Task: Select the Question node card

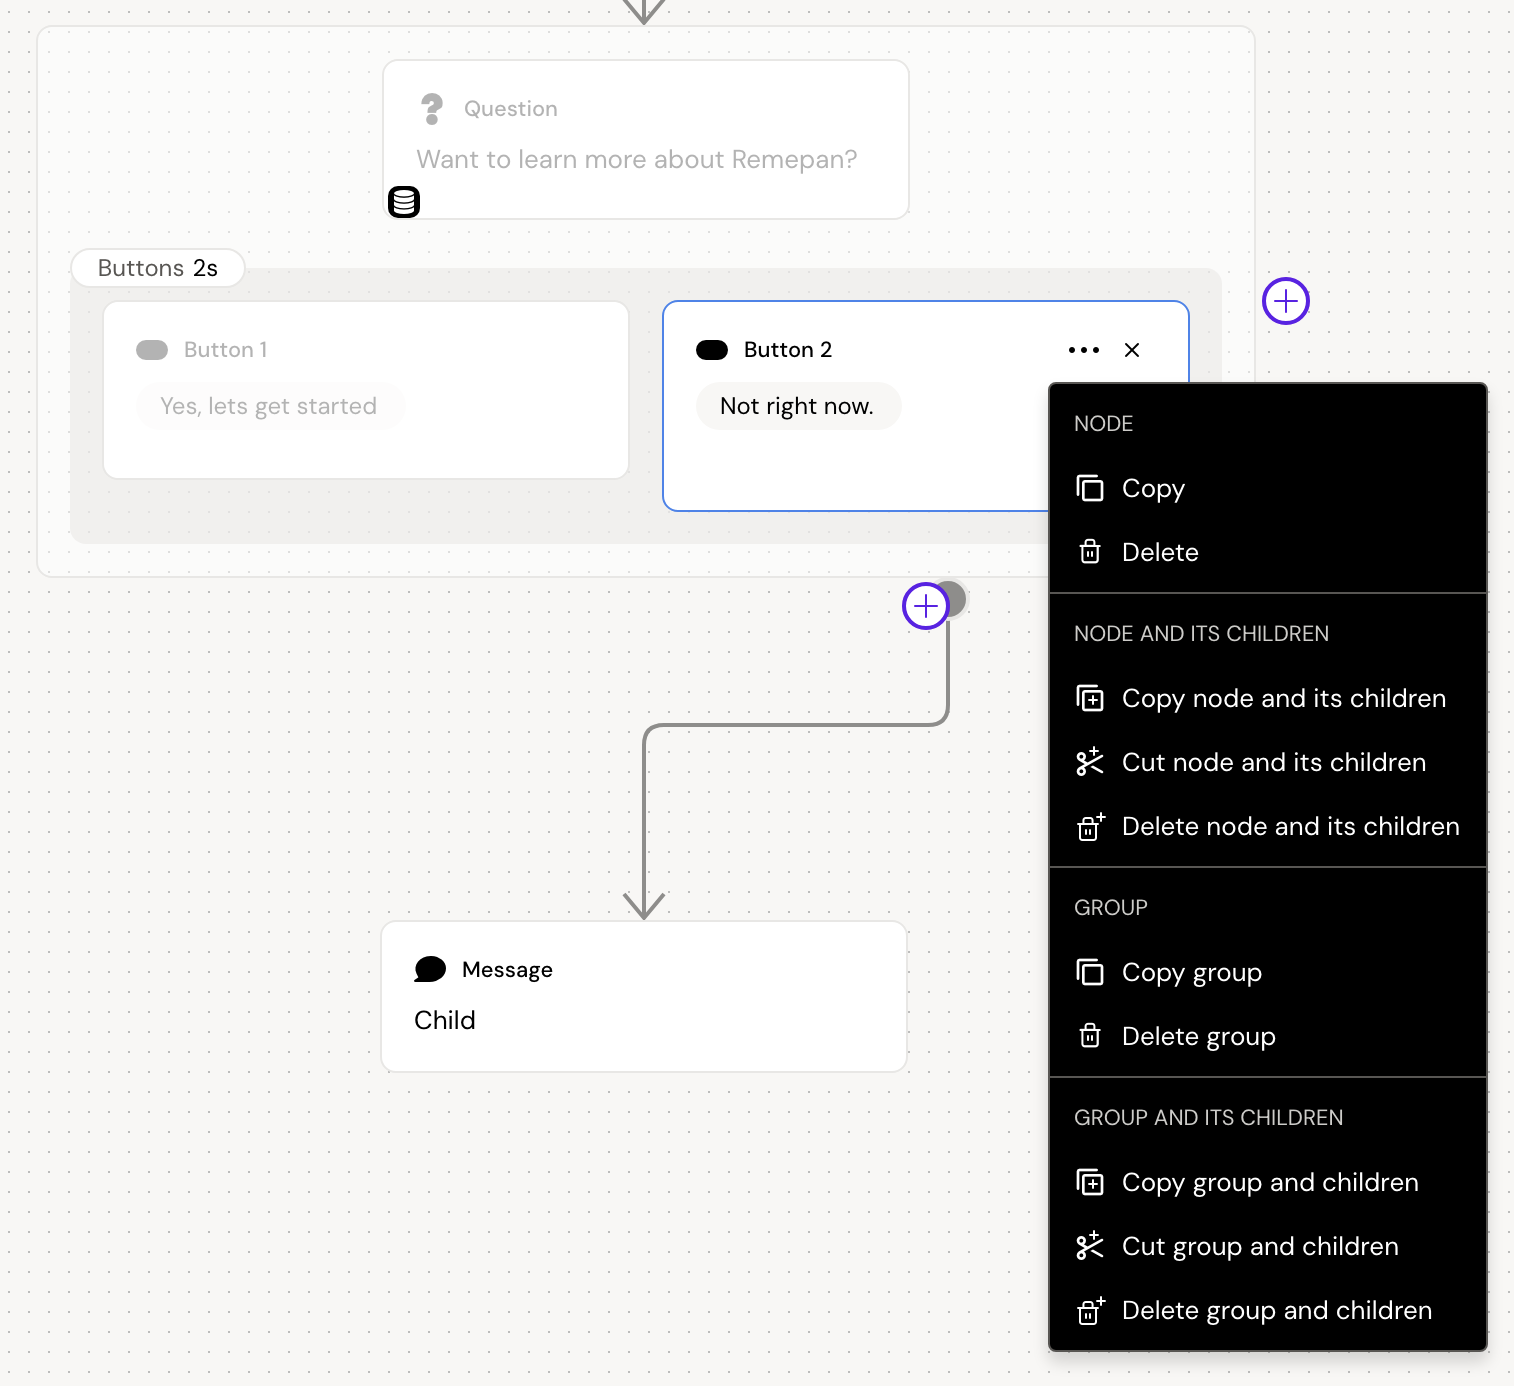Action: [x=646, y=139]
